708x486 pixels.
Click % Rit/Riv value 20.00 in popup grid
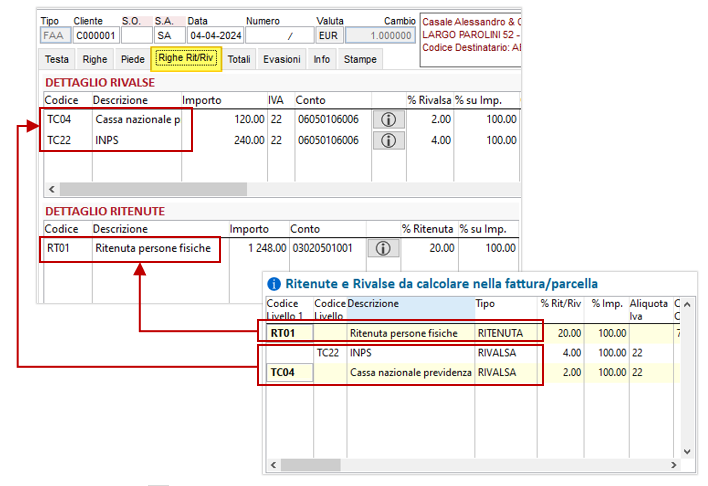(x=569, y=333)
